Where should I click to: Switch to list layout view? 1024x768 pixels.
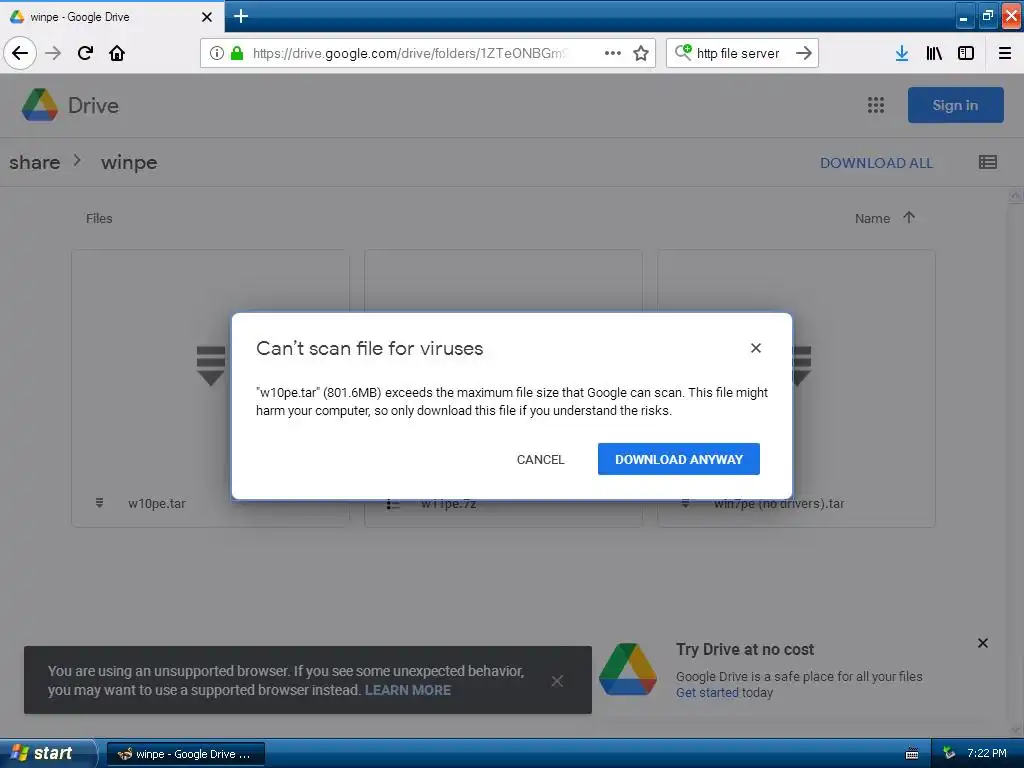(x=987, y=162)
